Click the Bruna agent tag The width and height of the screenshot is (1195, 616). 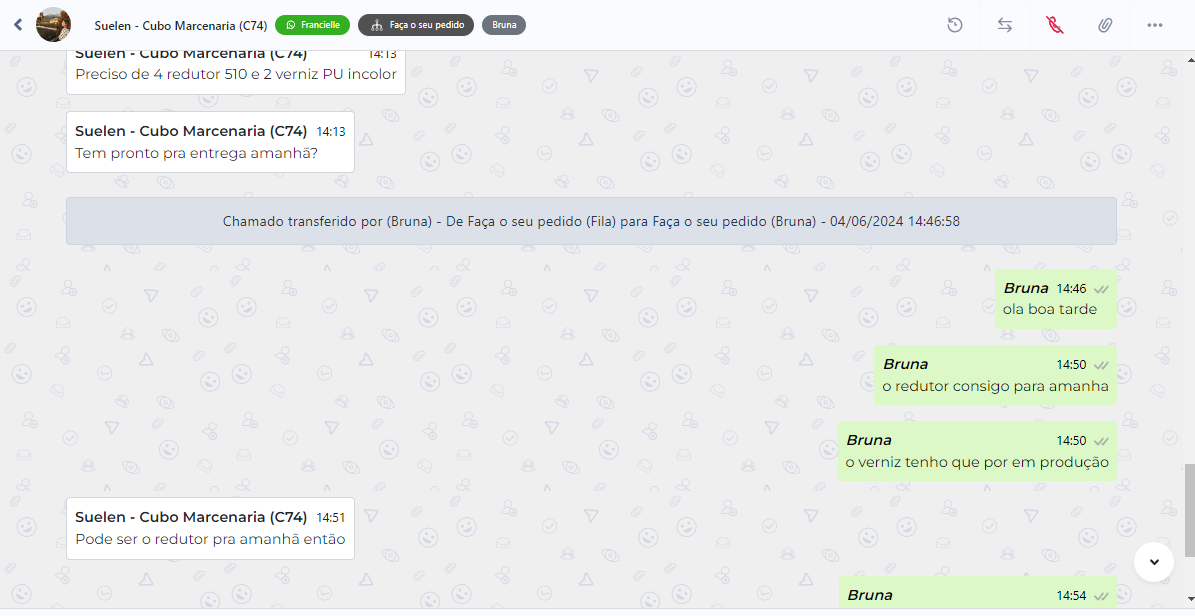(504, 25)
